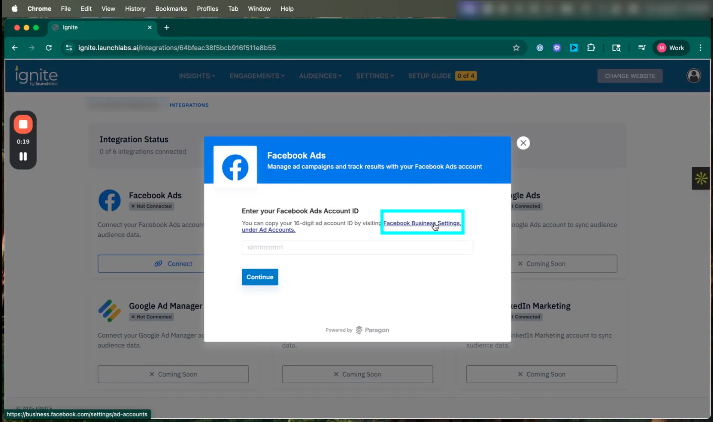Image resolution: width=713 pixels, height=422 pixels.
Task: Click the media control toolbar icon
Action: (642, 48)
